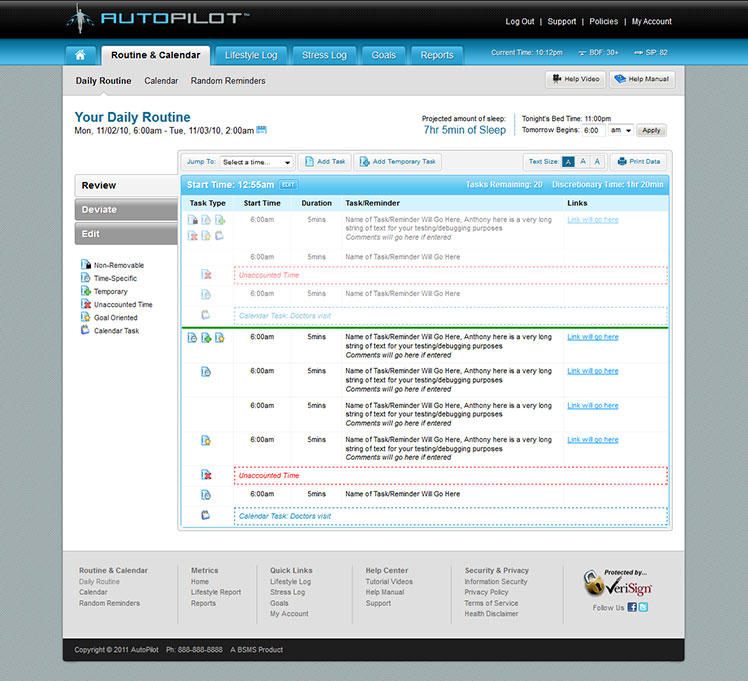Image resolution: width=748 pixels, height=681 pixels.
Task: Open the am/pm dropdown for Tomorrow Begins
Action: 621,130
